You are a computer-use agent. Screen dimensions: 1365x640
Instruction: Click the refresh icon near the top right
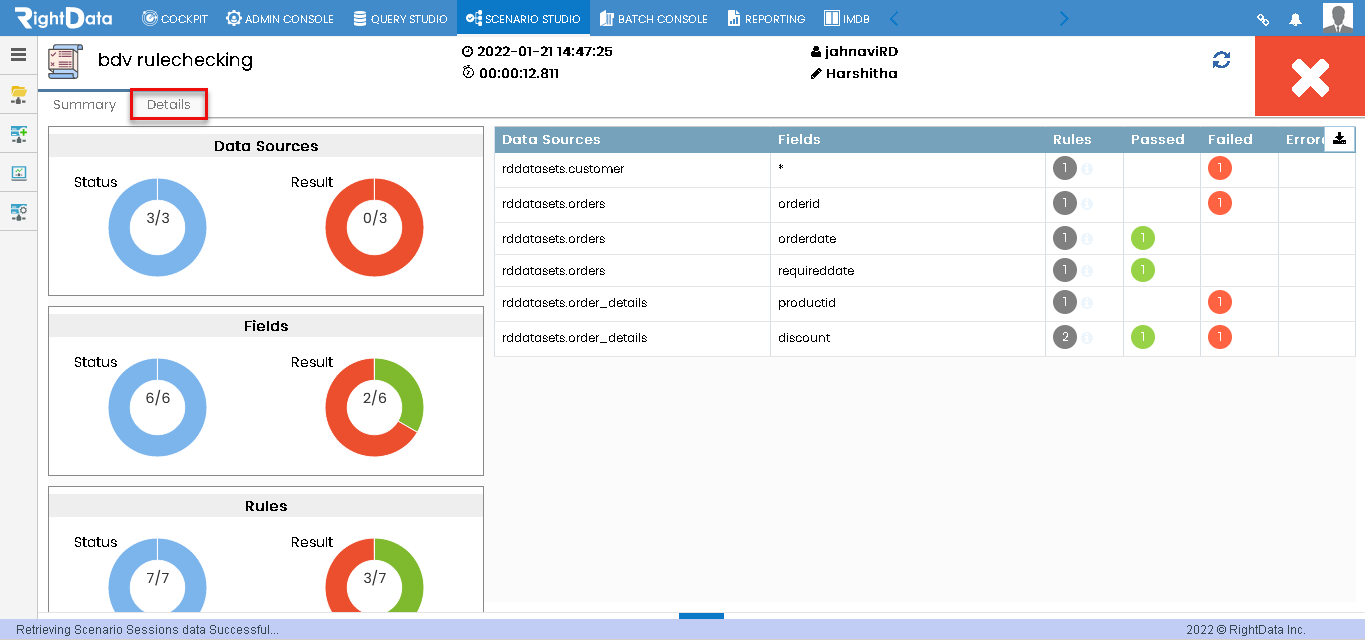pyautogui.click(x=1221, y=60)
